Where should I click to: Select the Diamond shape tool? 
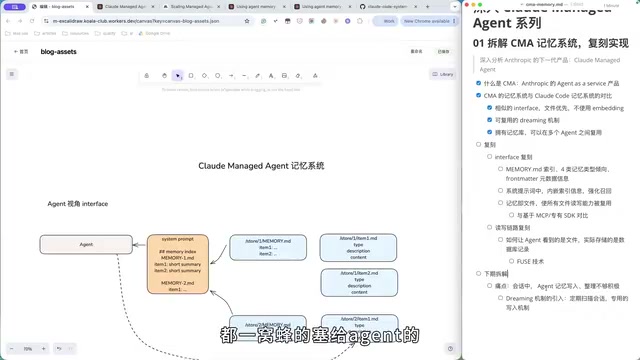click(x=204, y=76)
